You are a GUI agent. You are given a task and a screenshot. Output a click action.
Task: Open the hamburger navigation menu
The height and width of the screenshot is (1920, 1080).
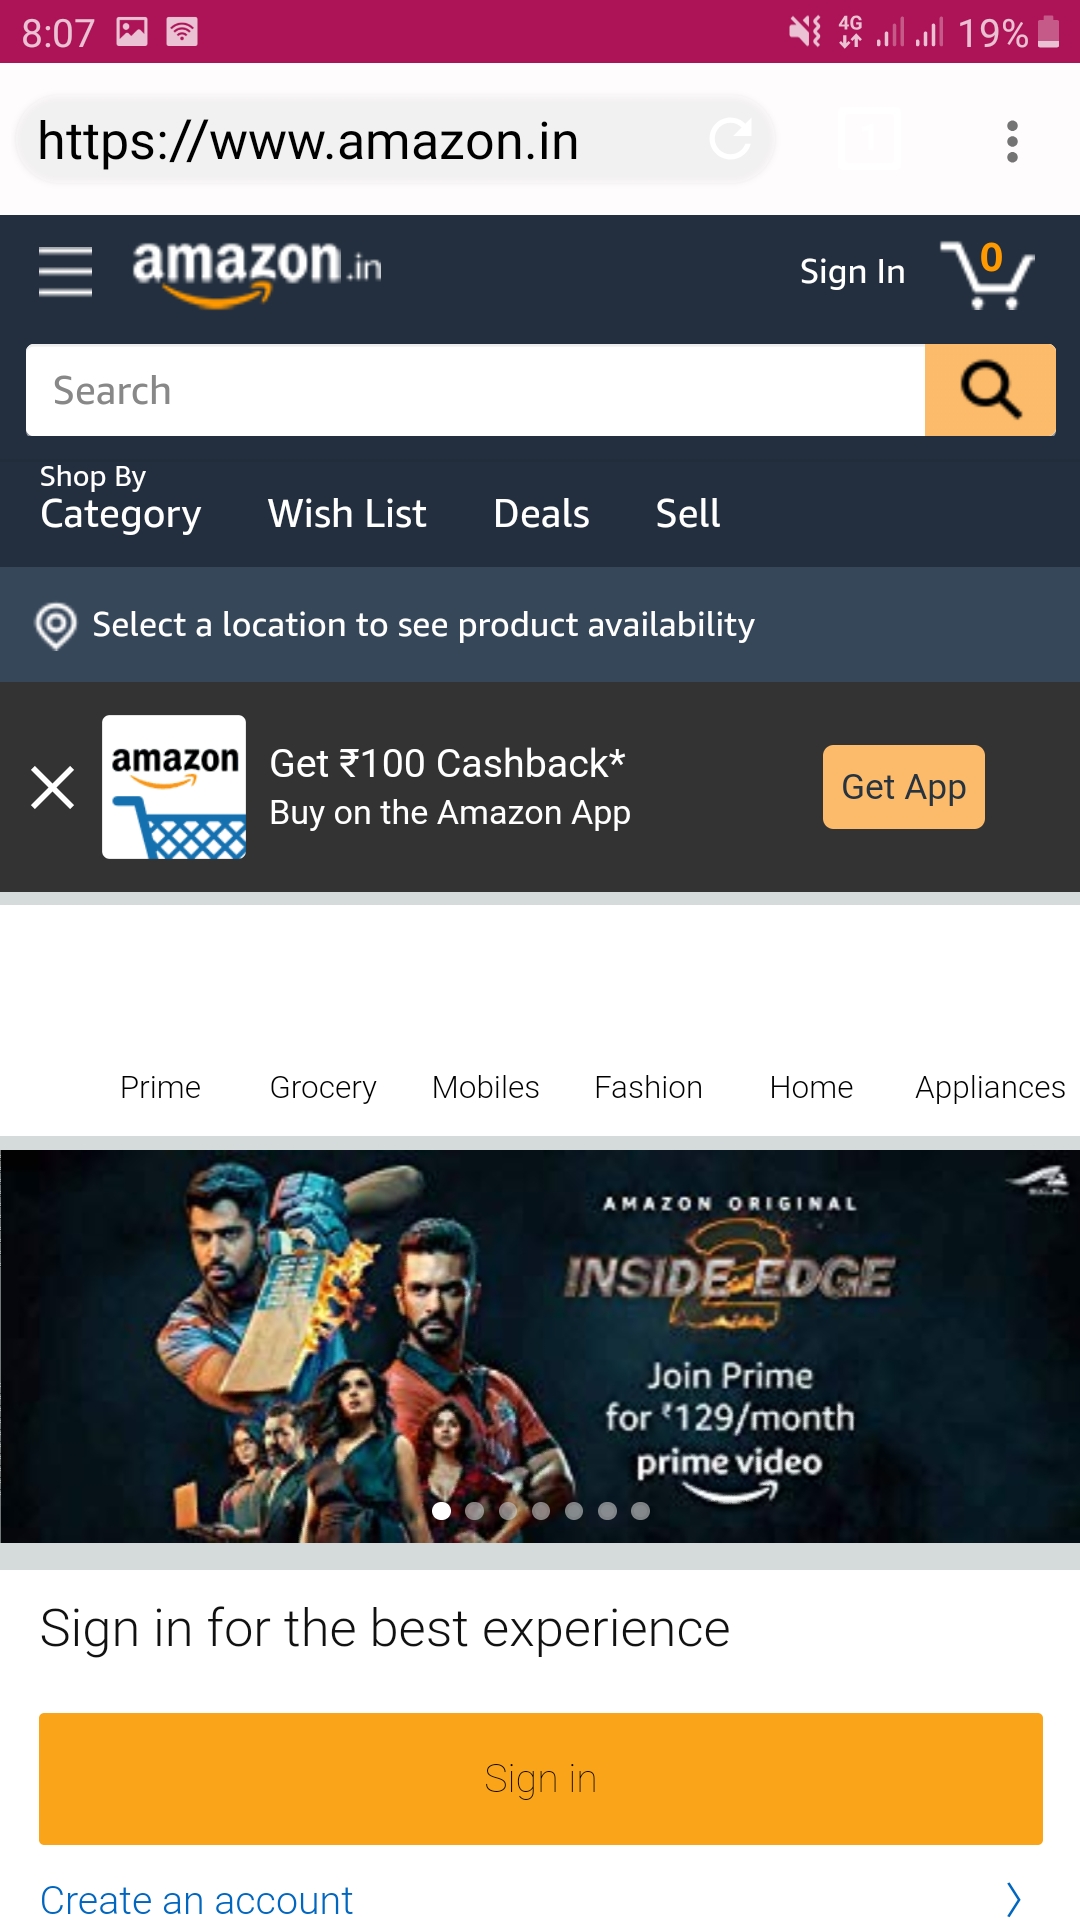point(64,271)
